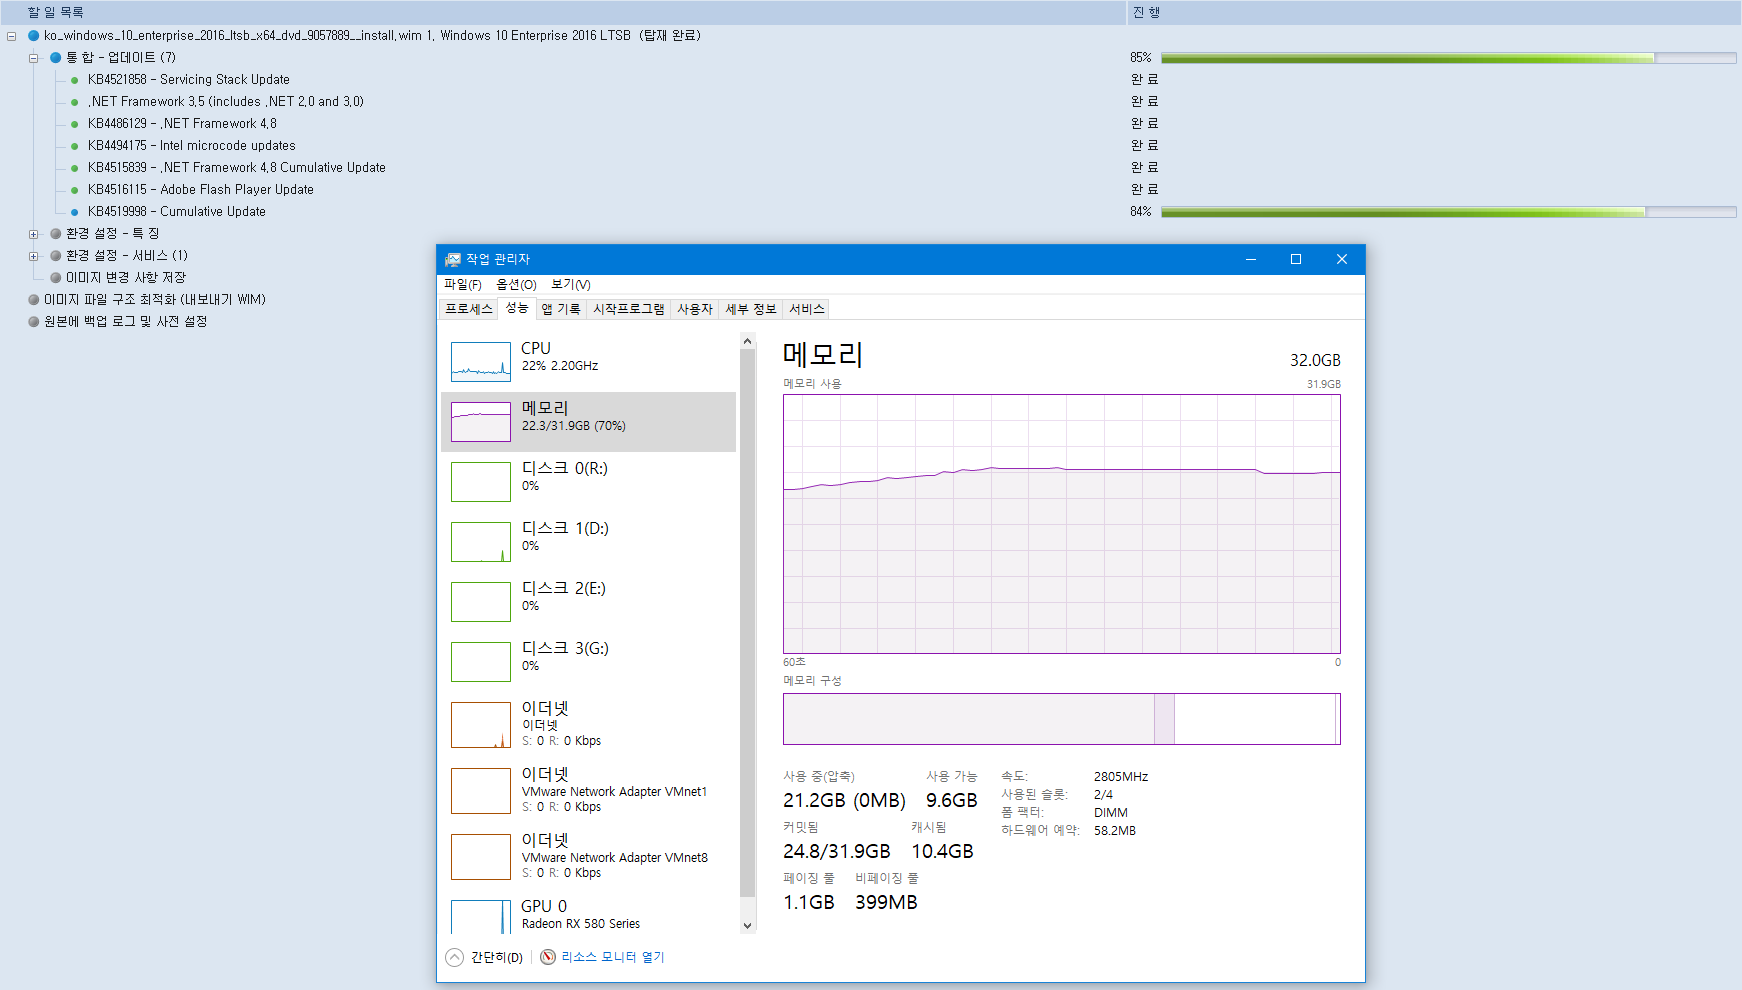Select KB4519998 Cumulative Update row
Image resolution: width=1742 pixels, height=990 pixels.
pyautogui.click(x=177, y=212)
